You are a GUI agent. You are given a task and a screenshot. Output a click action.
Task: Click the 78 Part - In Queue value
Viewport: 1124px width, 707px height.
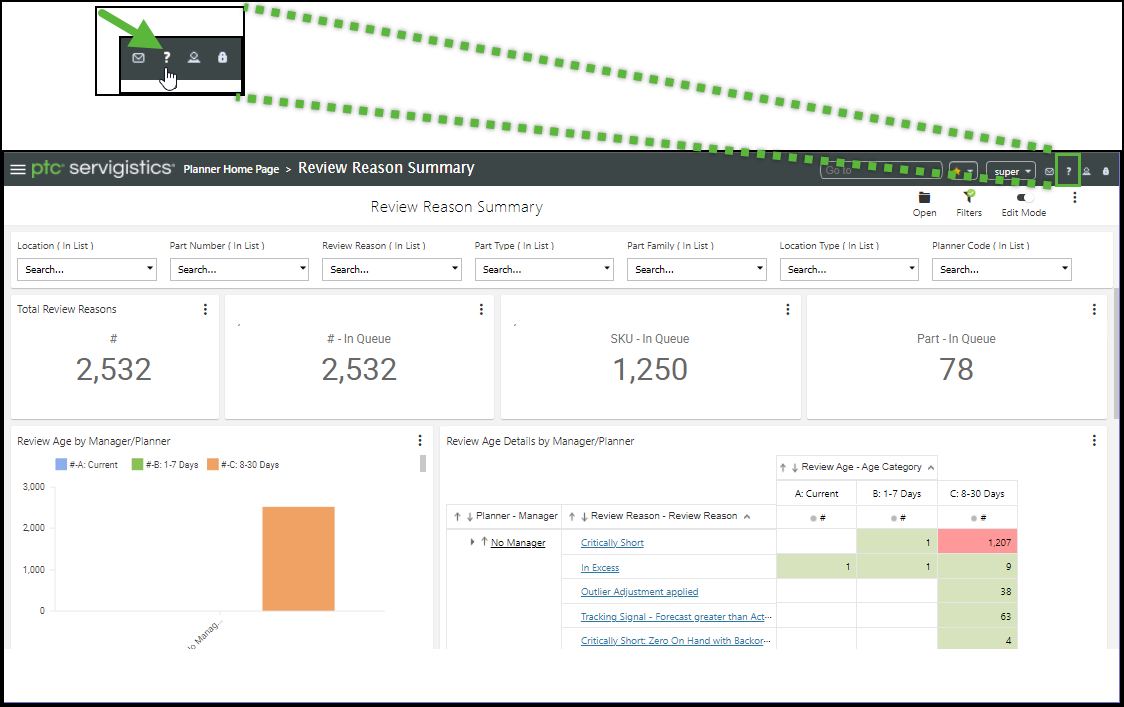tap(956, 370)
